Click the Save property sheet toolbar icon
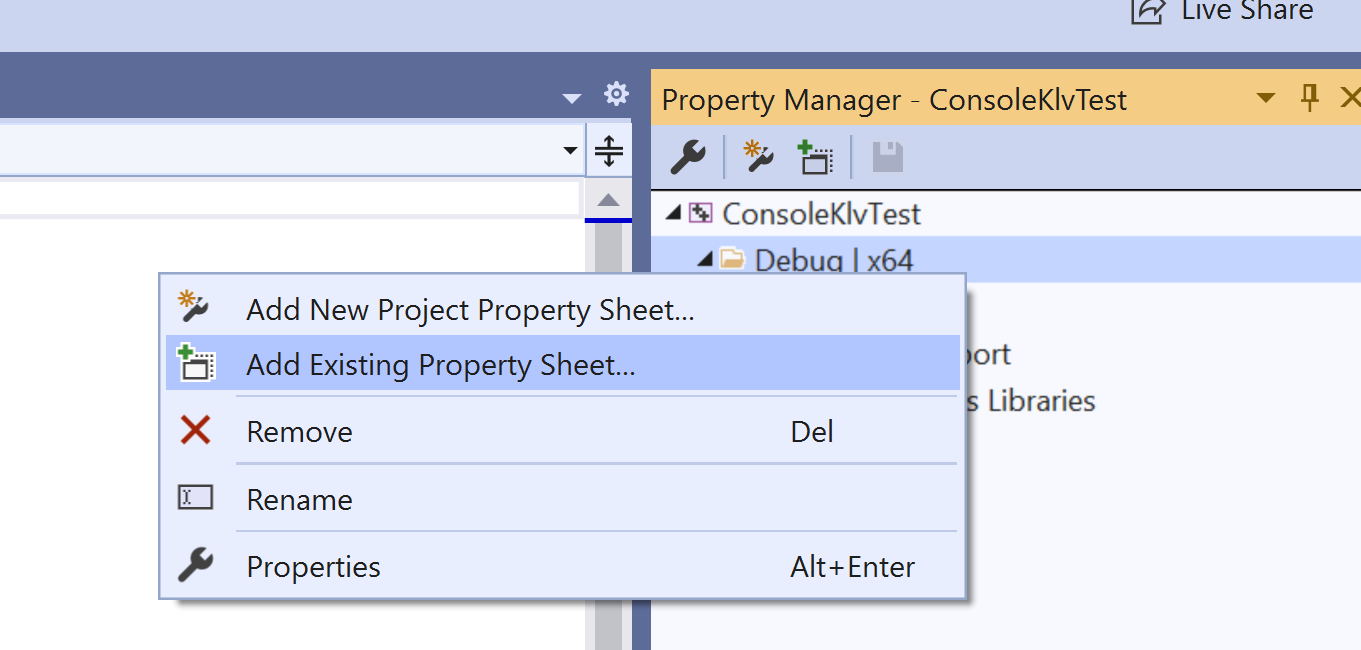Screen dimensions: 1361x650 coord(886,156)
